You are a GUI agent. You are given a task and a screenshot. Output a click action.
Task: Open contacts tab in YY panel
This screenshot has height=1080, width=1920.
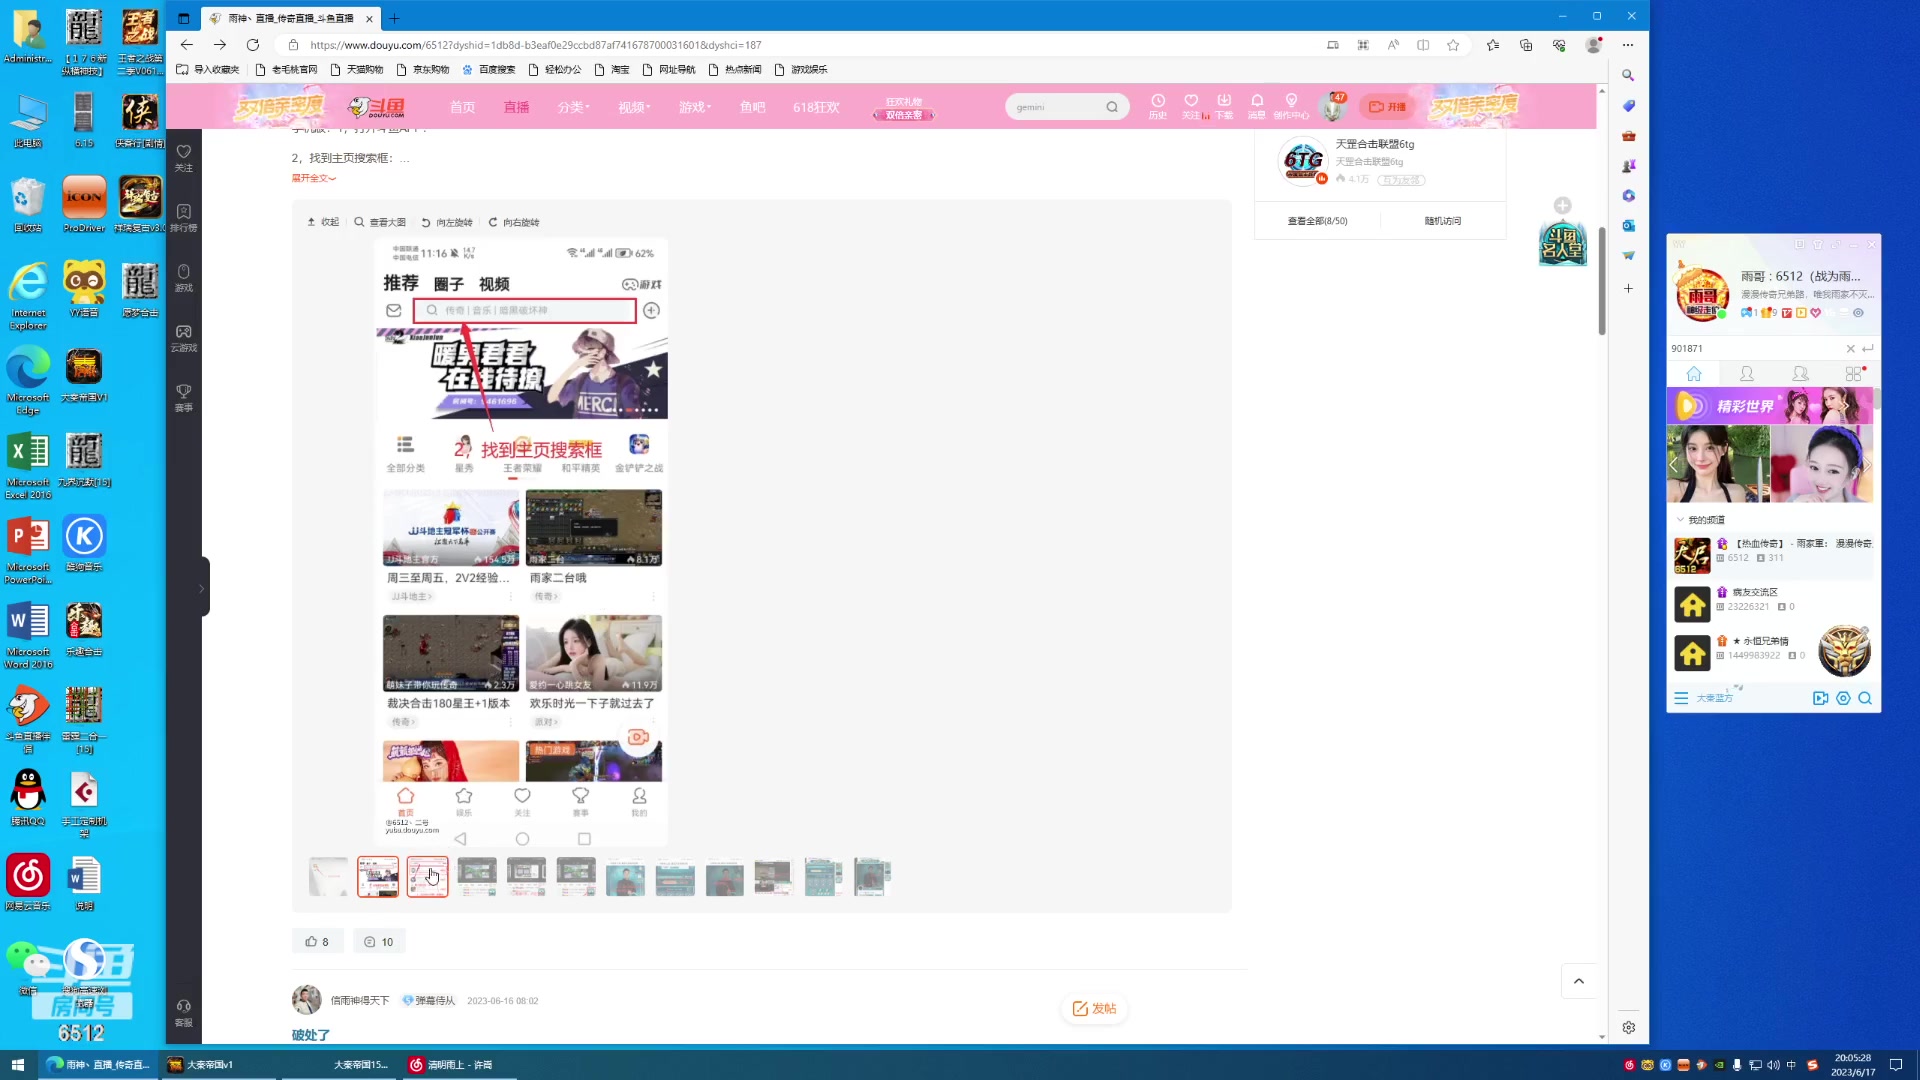pyautogui.click(x=1747, y=374)
